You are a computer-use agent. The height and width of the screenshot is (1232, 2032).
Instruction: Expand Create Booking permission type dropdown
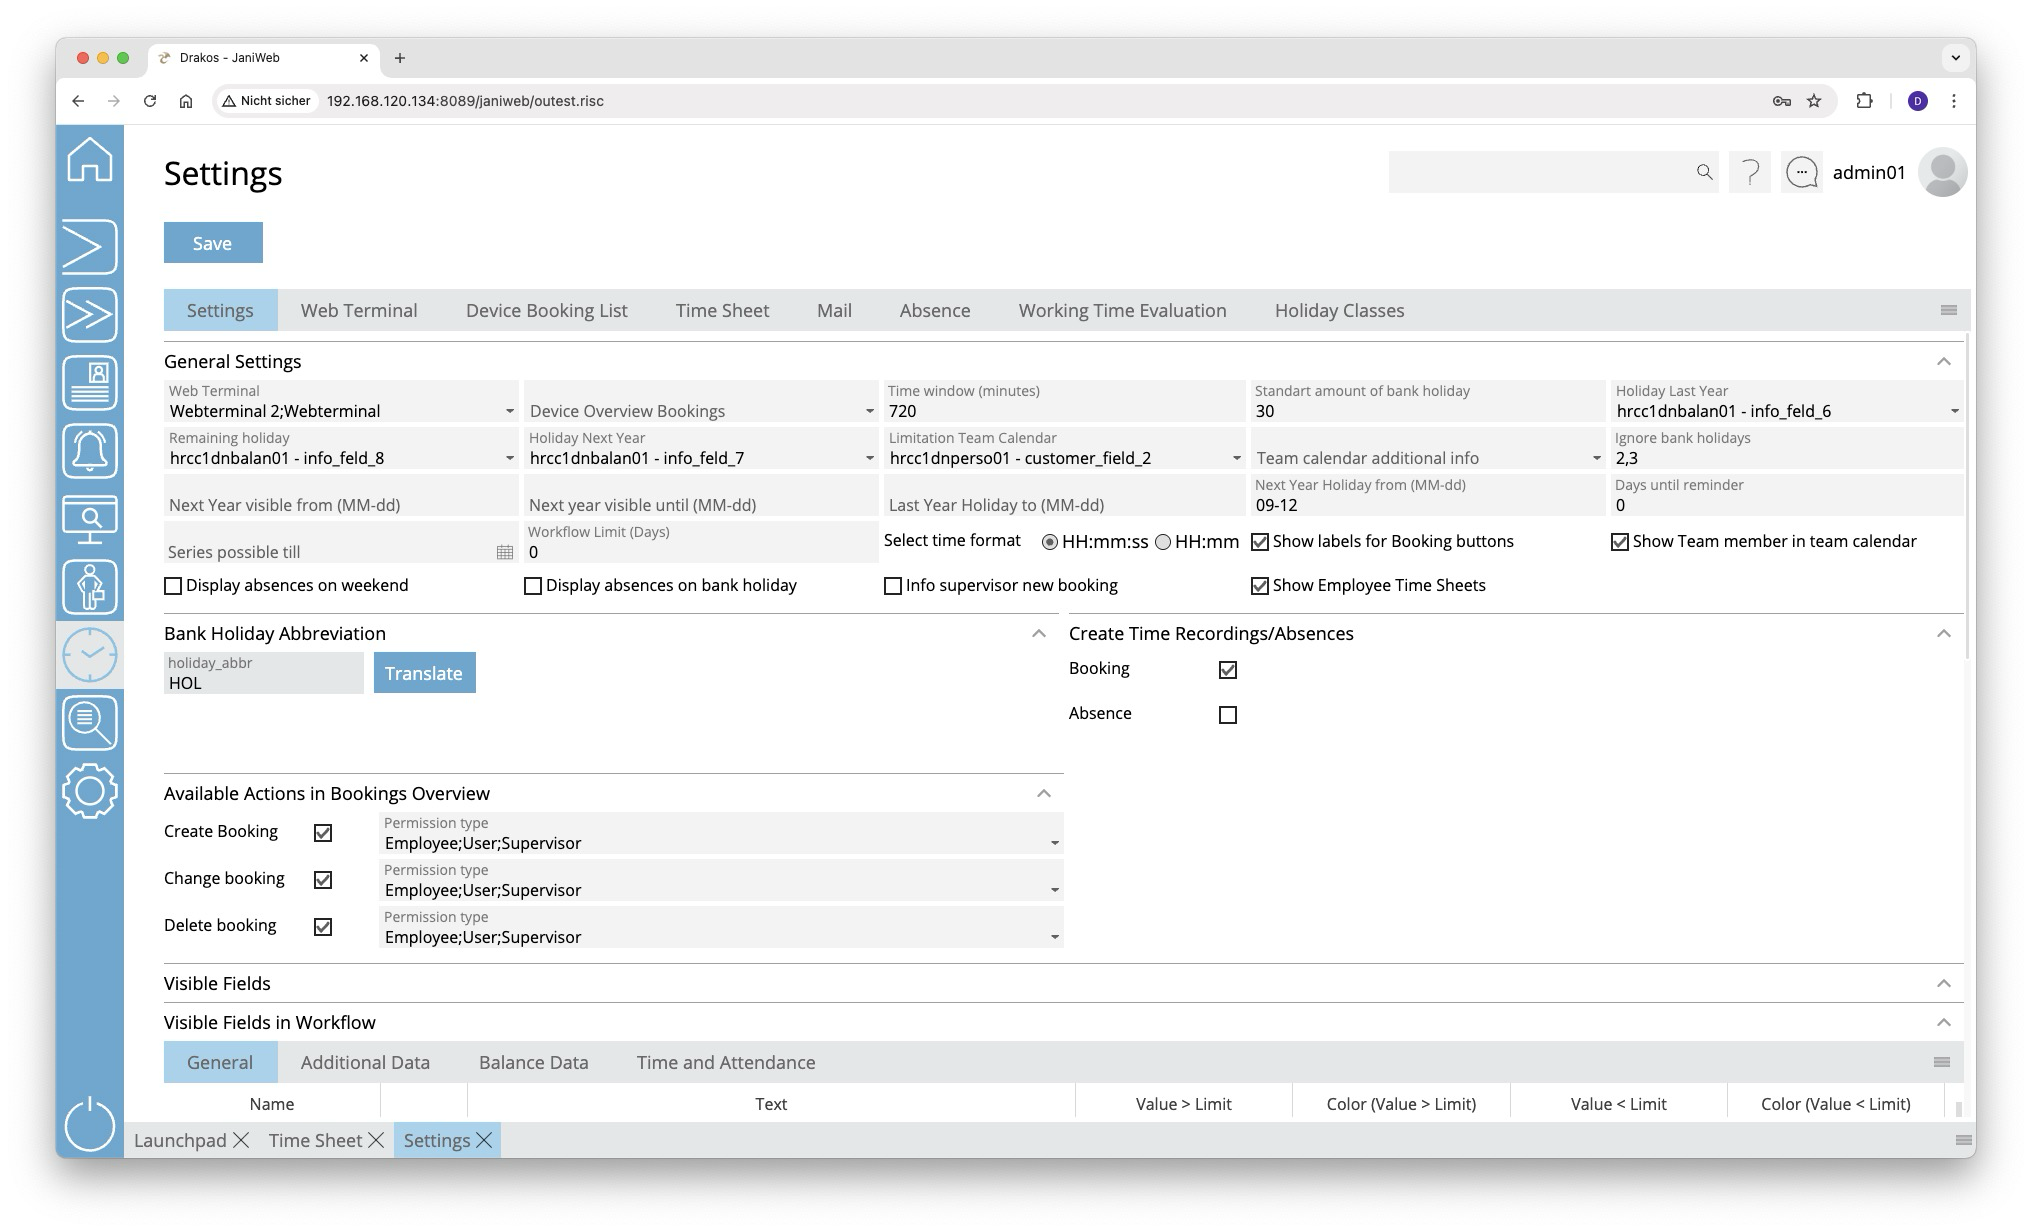[x=1054, y=843]
